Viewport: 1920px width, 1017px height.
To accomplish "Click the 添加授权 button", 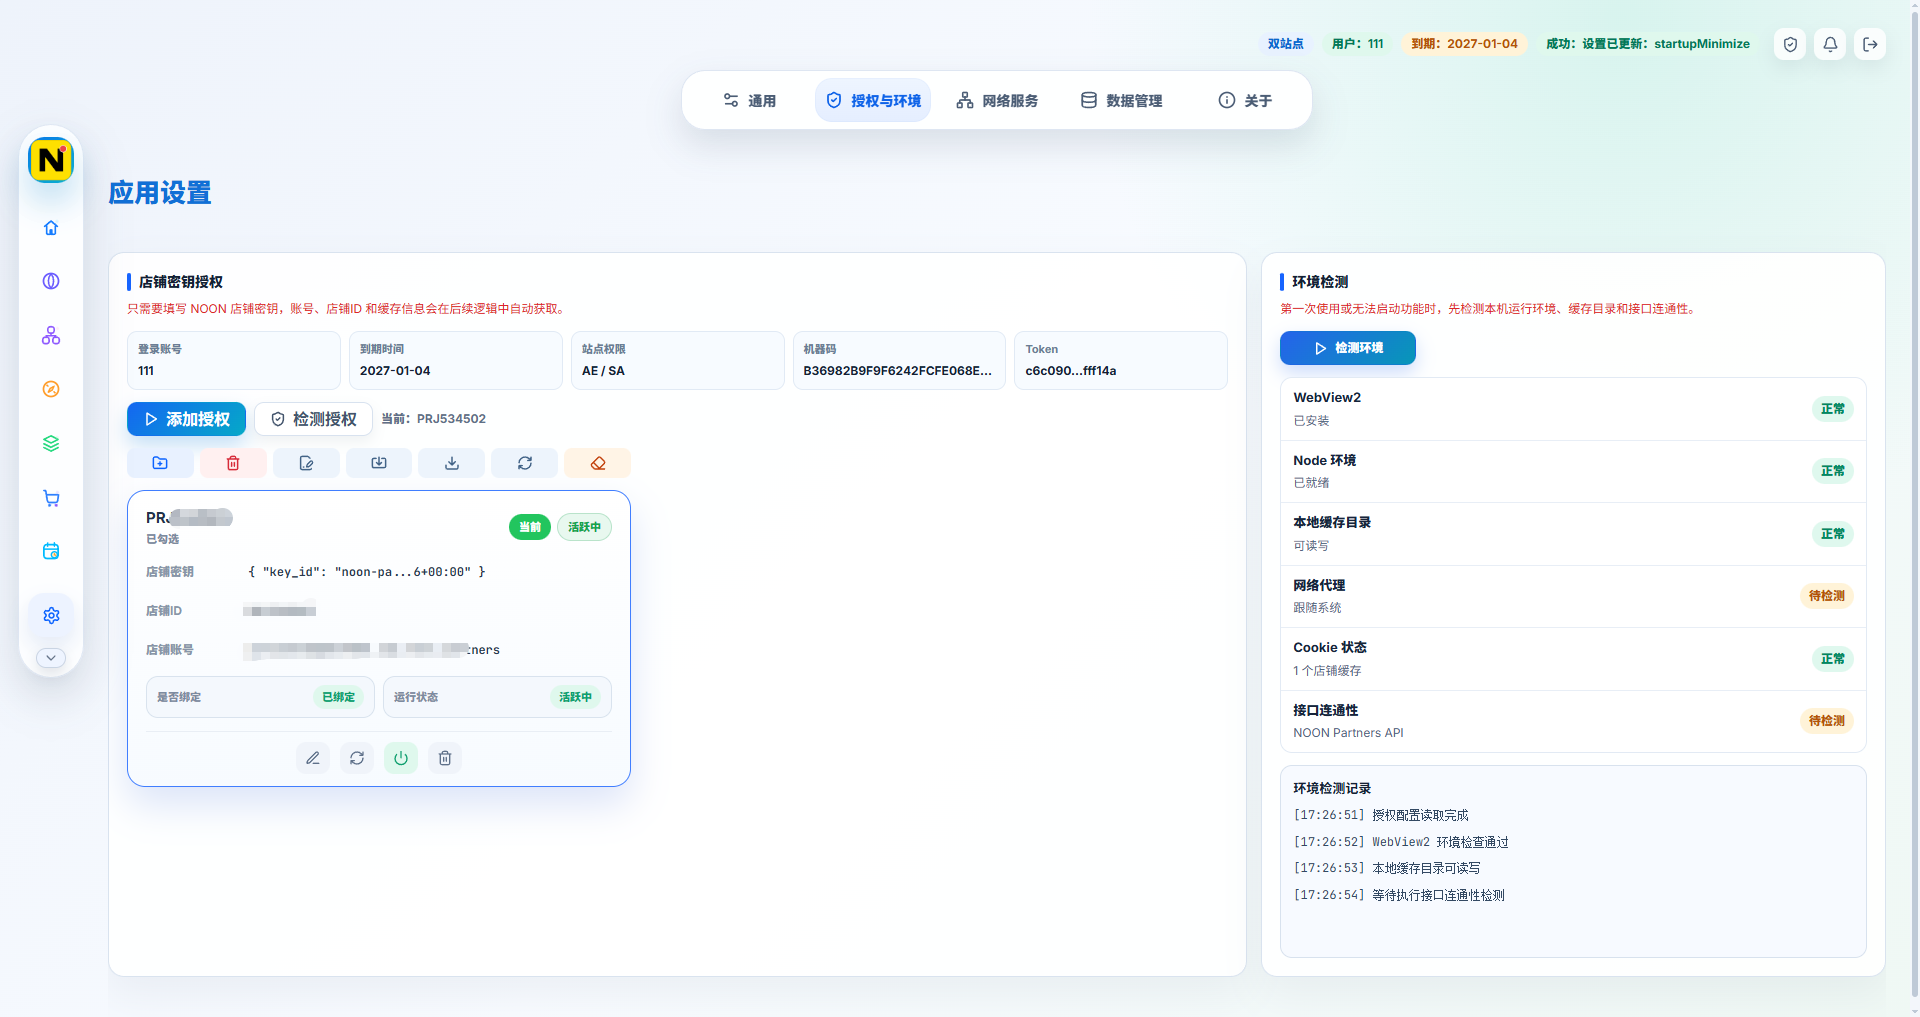I will (186, 419).
